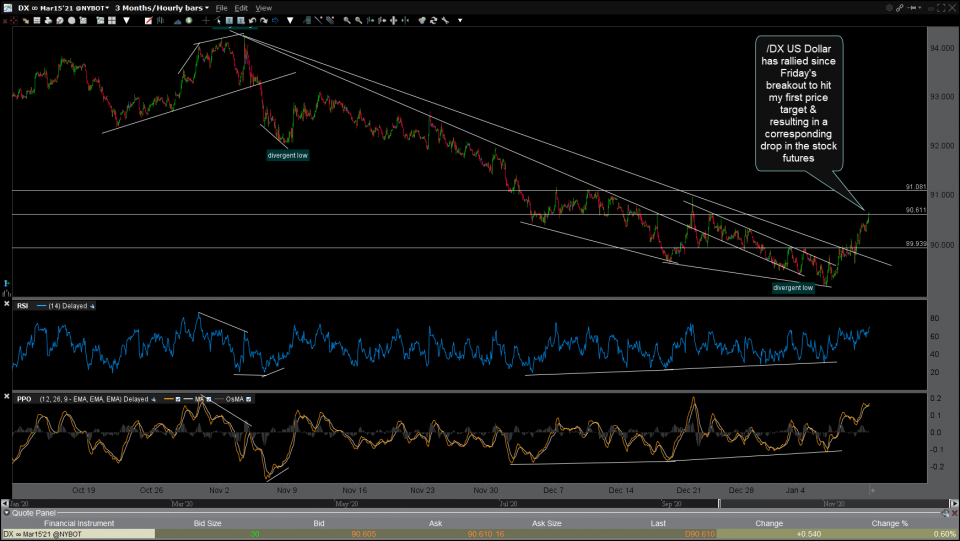Click the plus icon on the time axis

[x=872, y=490]
